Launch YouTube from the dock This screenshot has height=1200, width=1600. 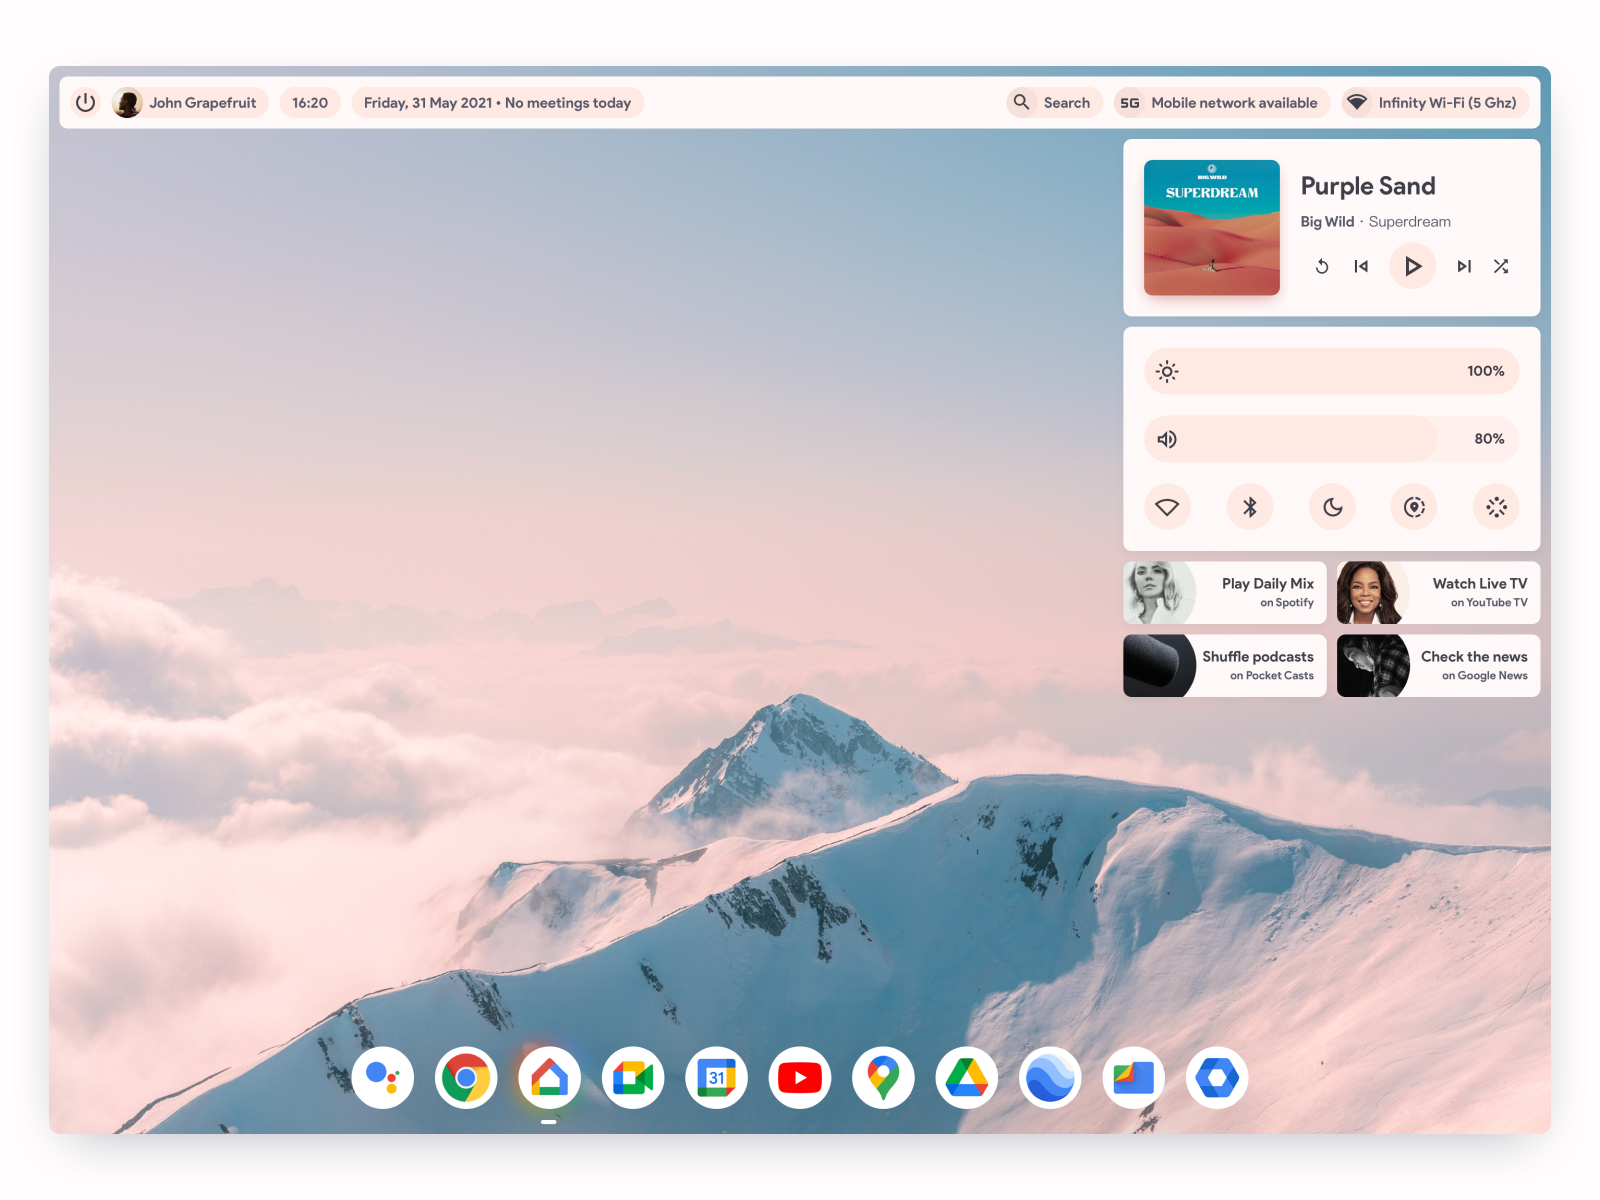[799, 1077]
